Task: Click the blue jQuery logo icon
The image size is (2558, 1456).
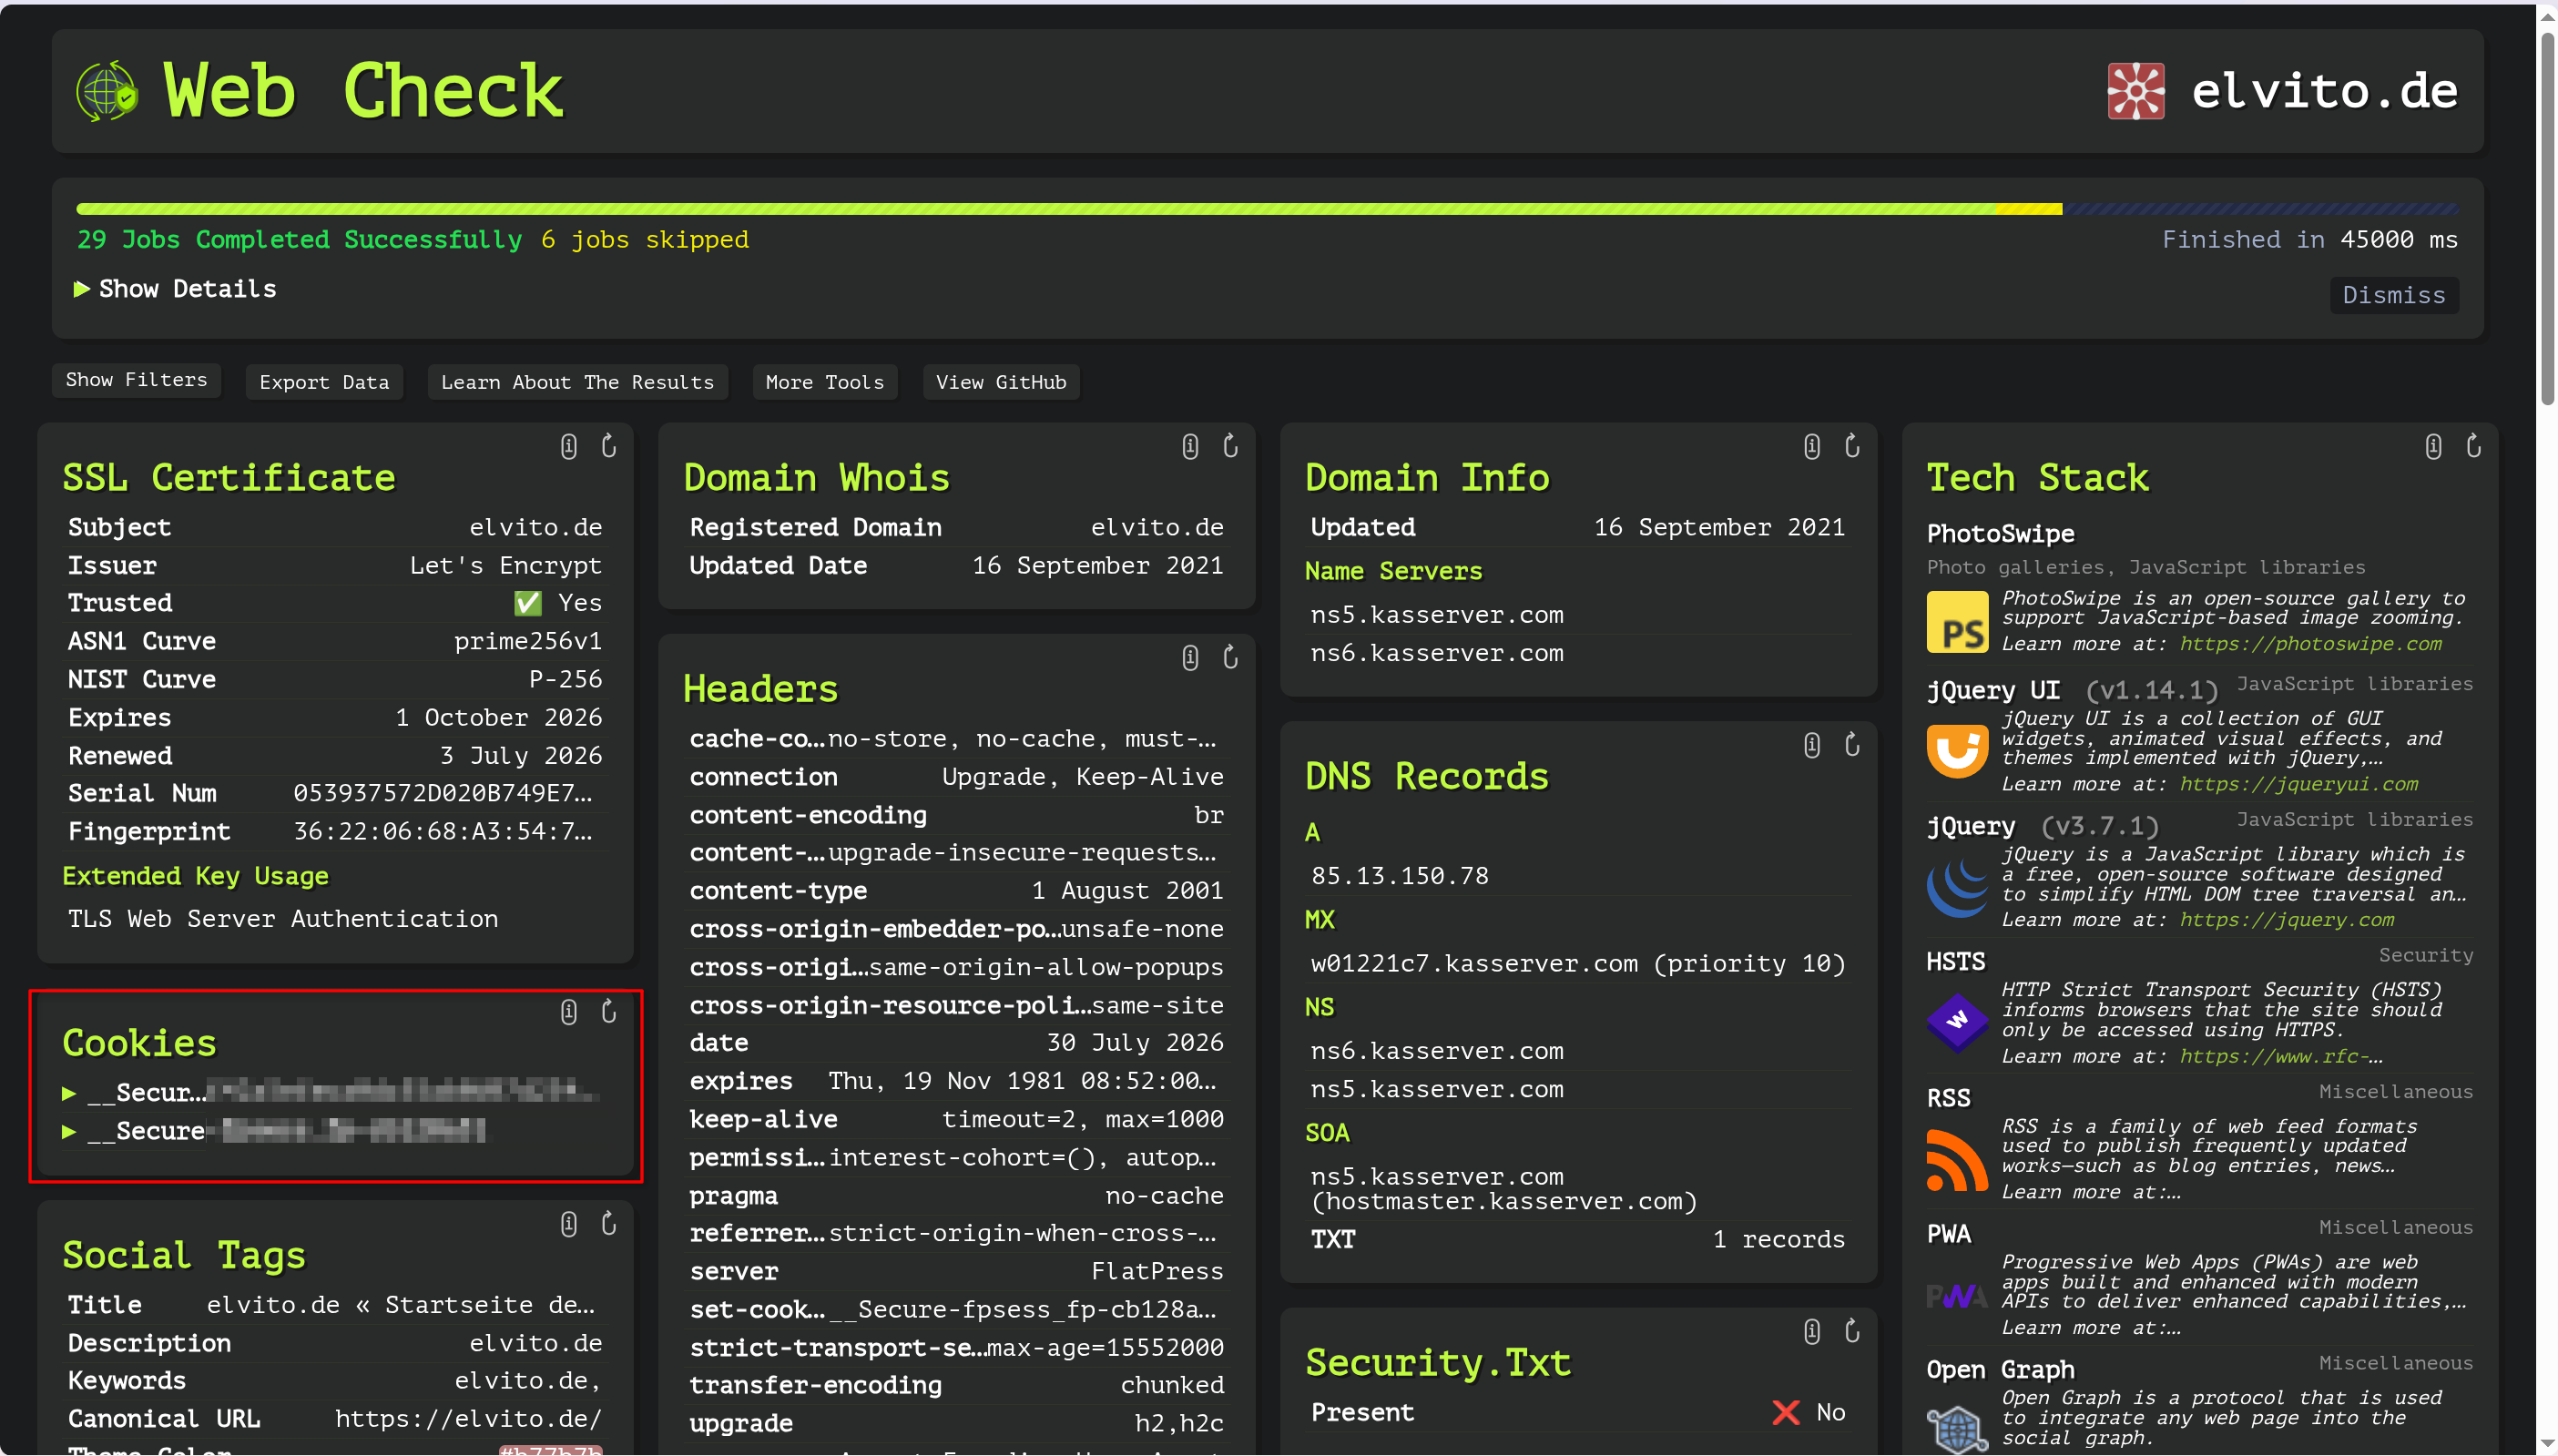Action: [x=1957, y=886]
